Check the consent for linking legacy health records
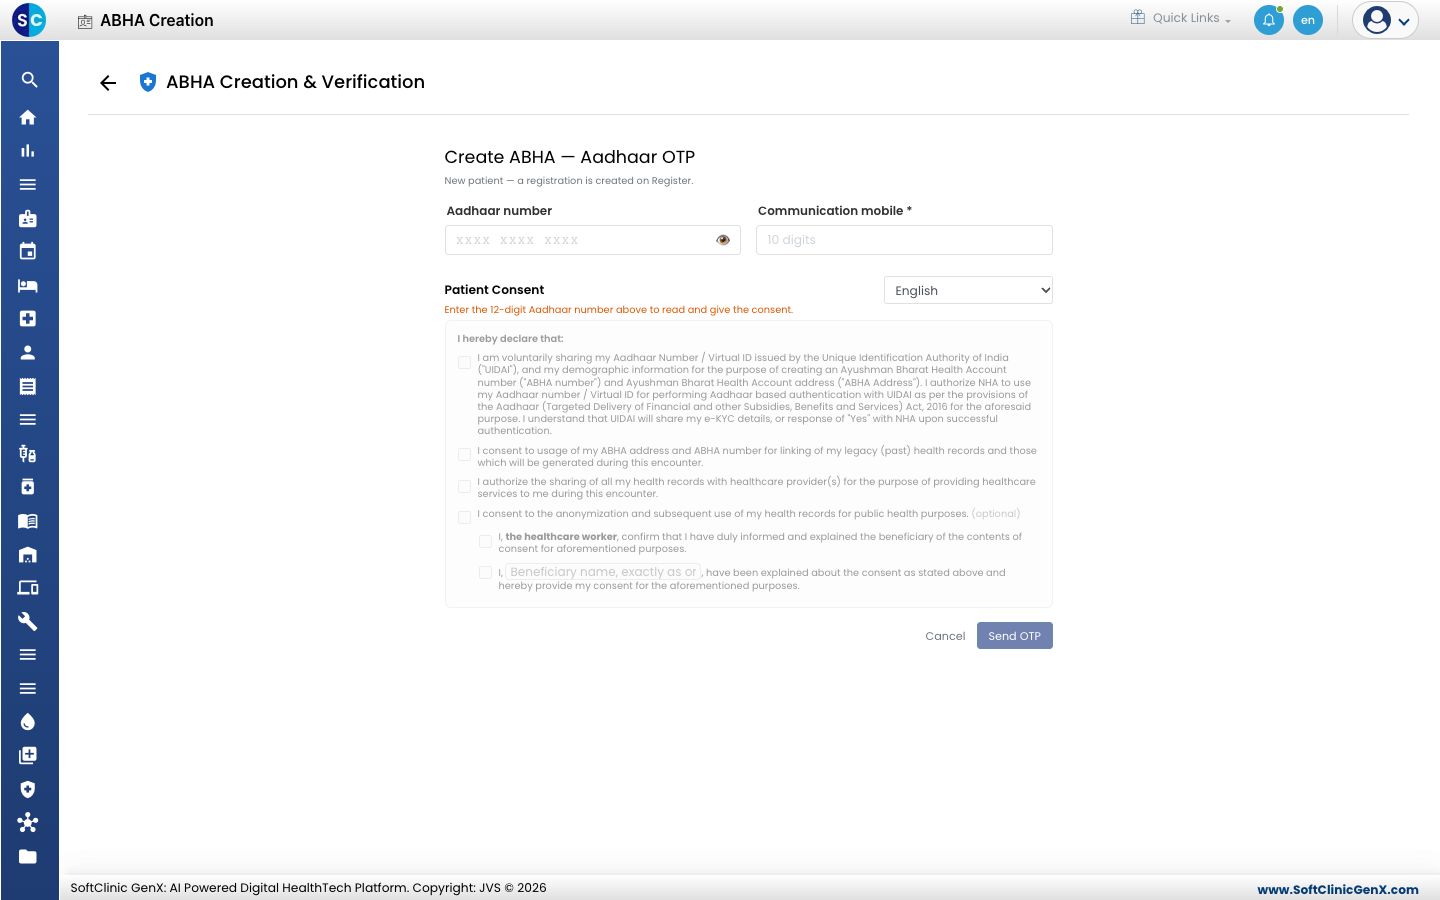Image resolution: width=1440 pixels, height=900 pixels. pyautogui.click(x=464, y=455)
